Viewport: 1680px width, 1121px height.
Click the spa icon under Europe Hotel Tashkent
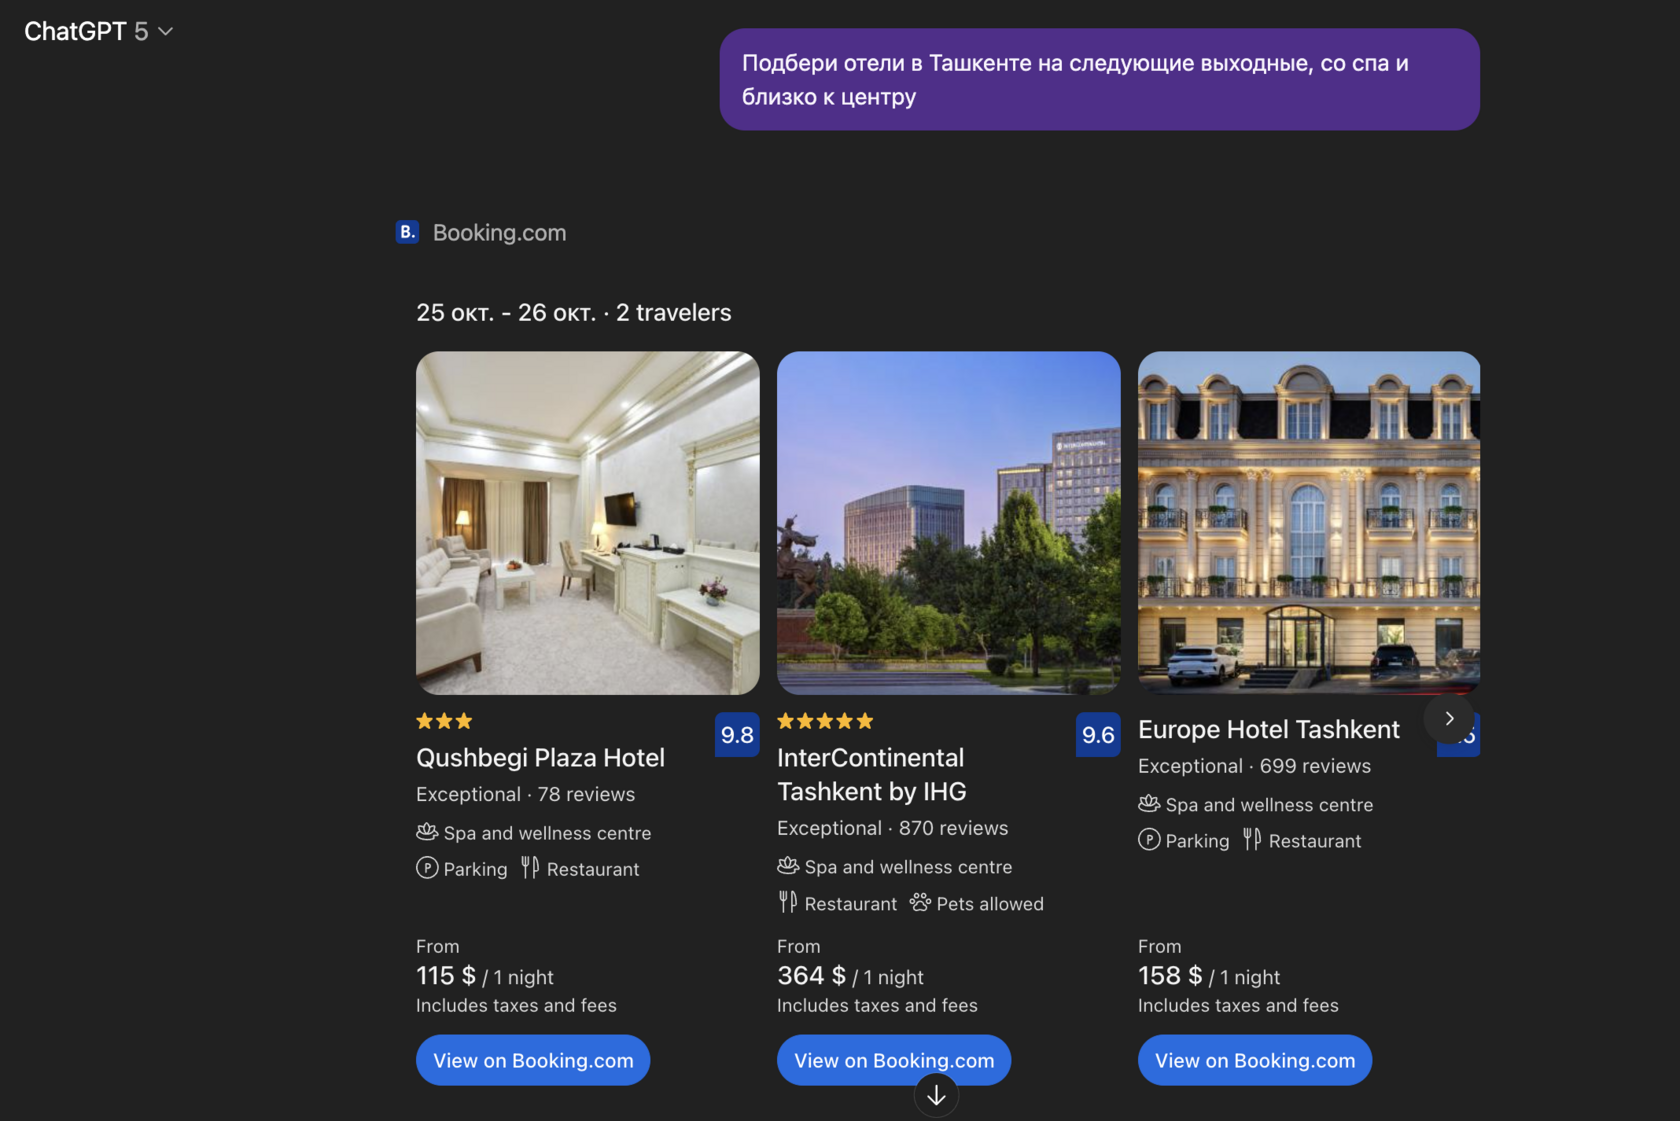pos(1149,804)
